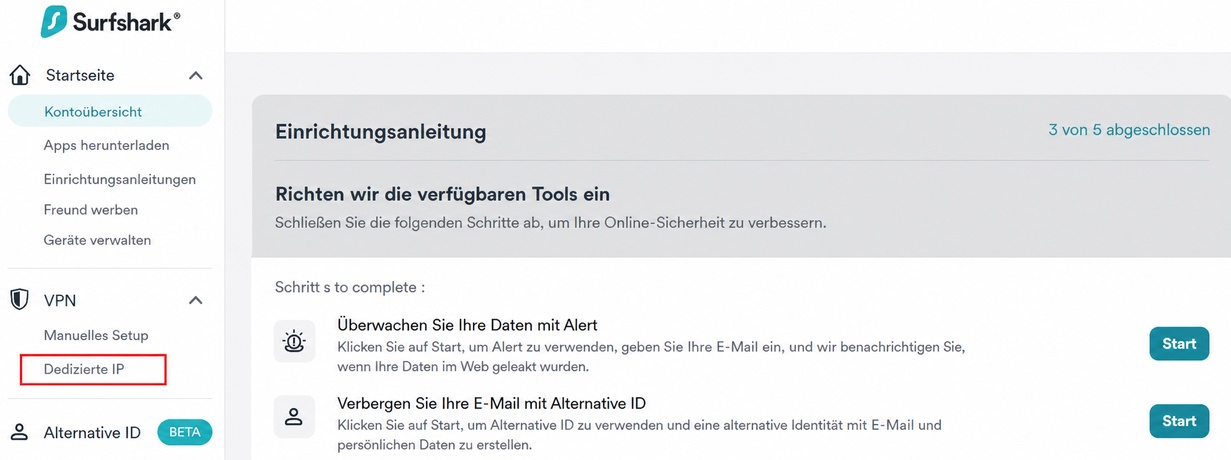Open Alternative ID section
The width and height of the screenshot is (1231, 460).
coord(92,433)
